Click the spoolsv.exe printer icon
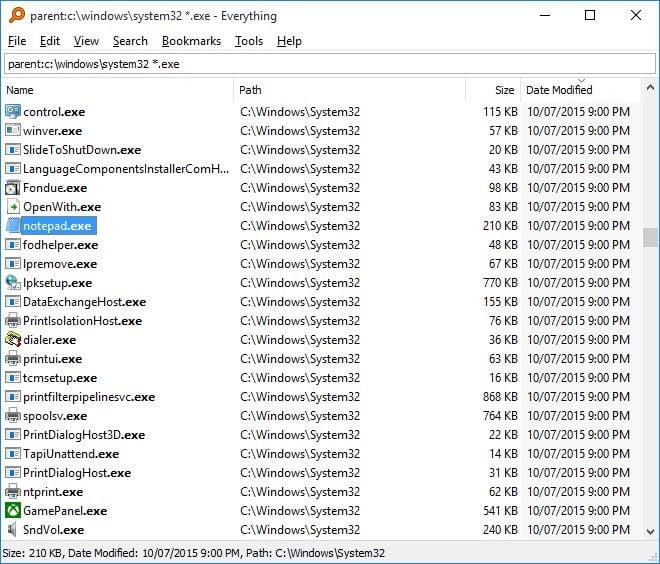This screenshot has width=660, height=564. point(13,416)
